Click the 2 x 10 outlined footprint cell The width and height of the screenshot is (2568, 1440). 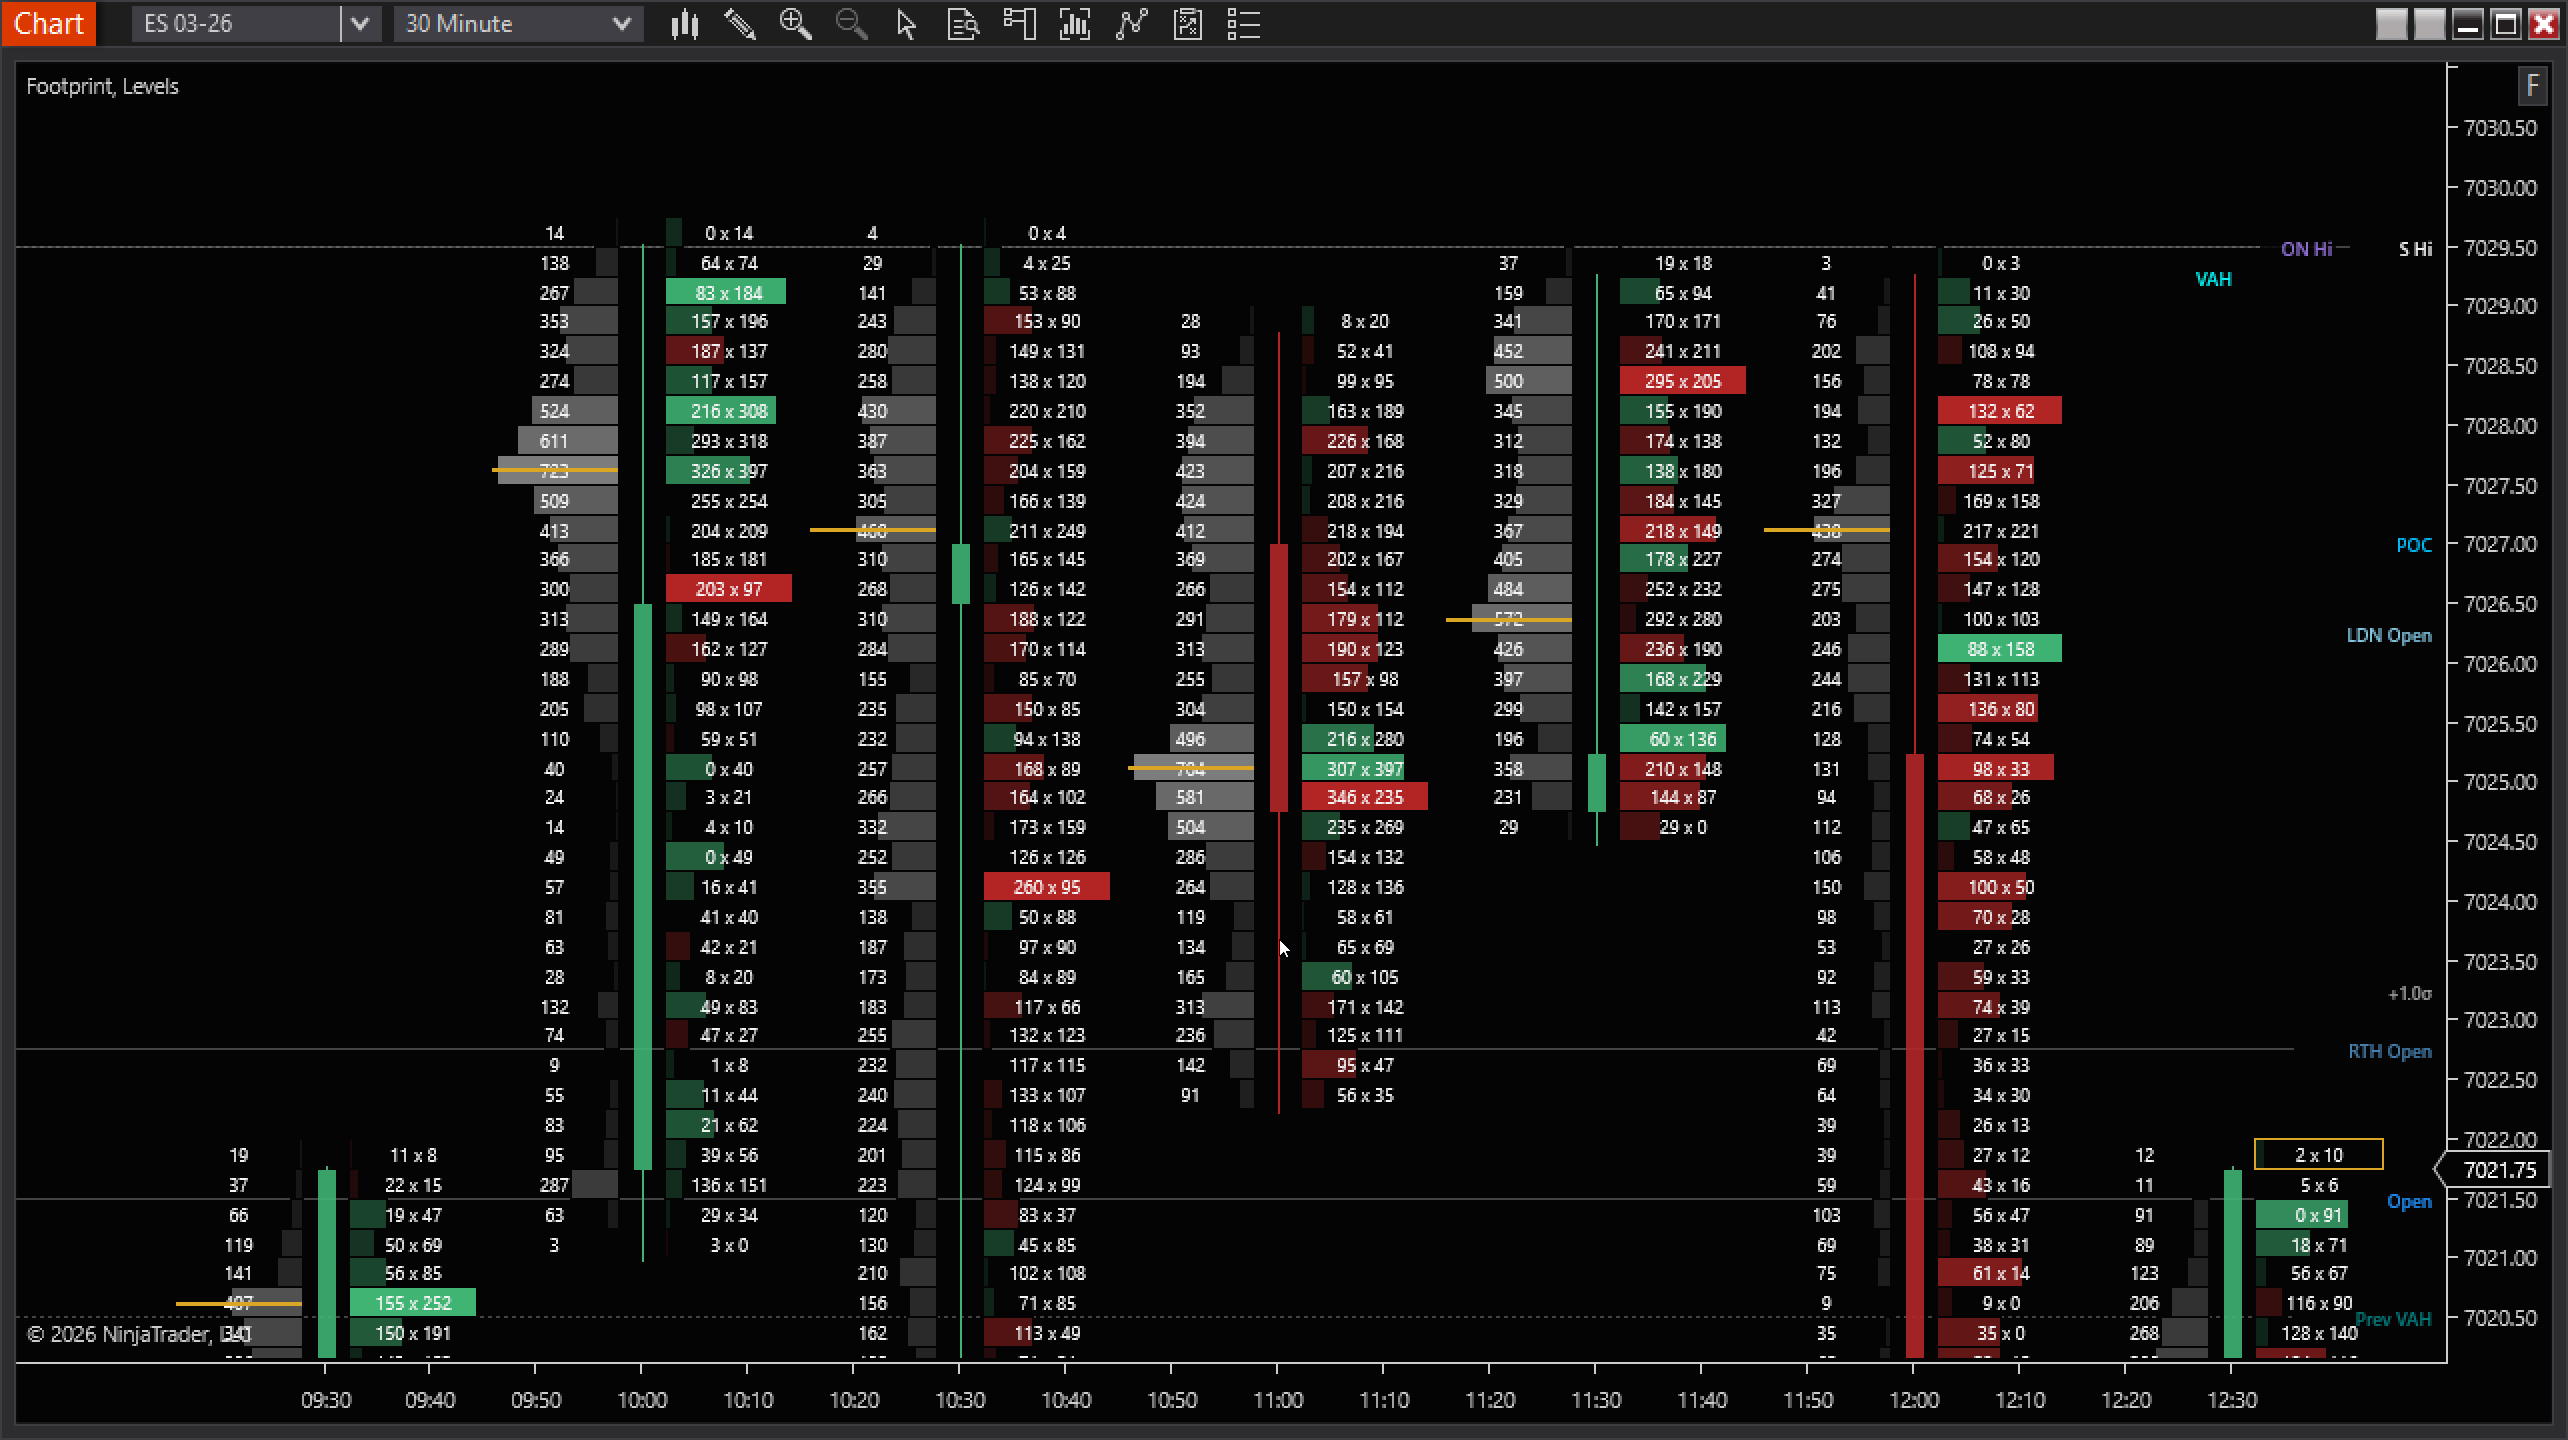point(2318,1155)
